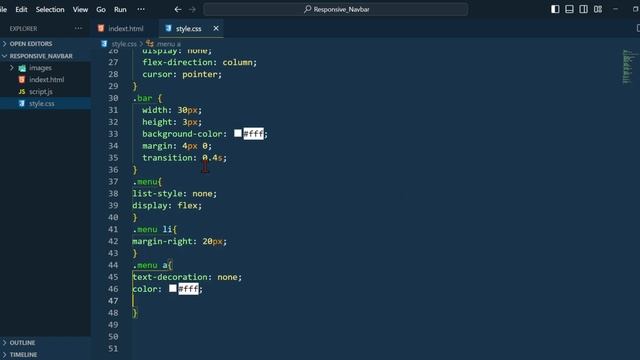Viewport: 640px width, 360px height.
Task: Click the EXPLORER panel title
Action: click(x=23, y=29)
